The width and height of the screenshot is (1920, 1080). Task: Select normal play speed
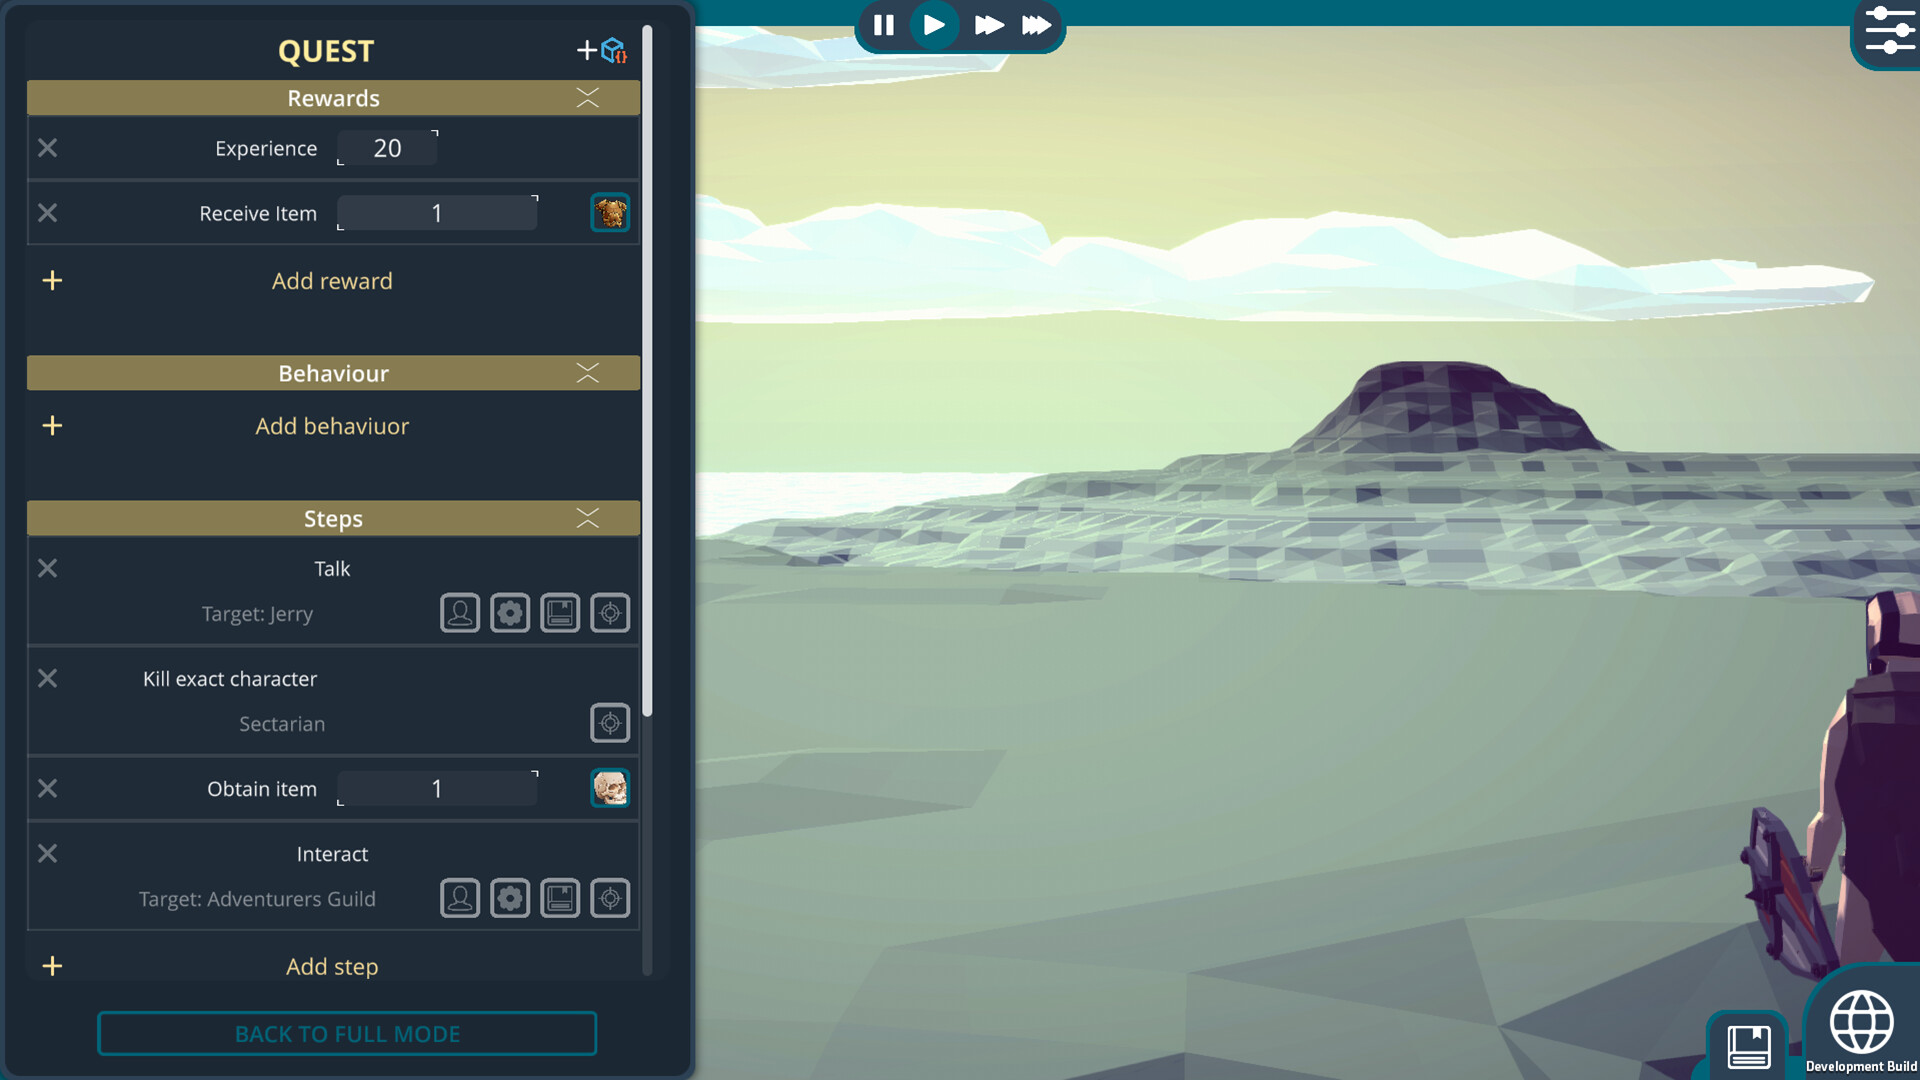click(934, 25)
